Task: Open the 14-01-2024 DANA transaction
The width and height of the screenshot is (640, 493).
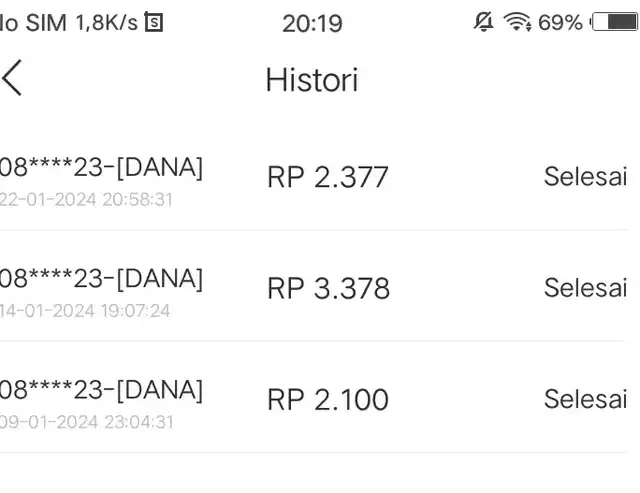Action: pos(102,278)
